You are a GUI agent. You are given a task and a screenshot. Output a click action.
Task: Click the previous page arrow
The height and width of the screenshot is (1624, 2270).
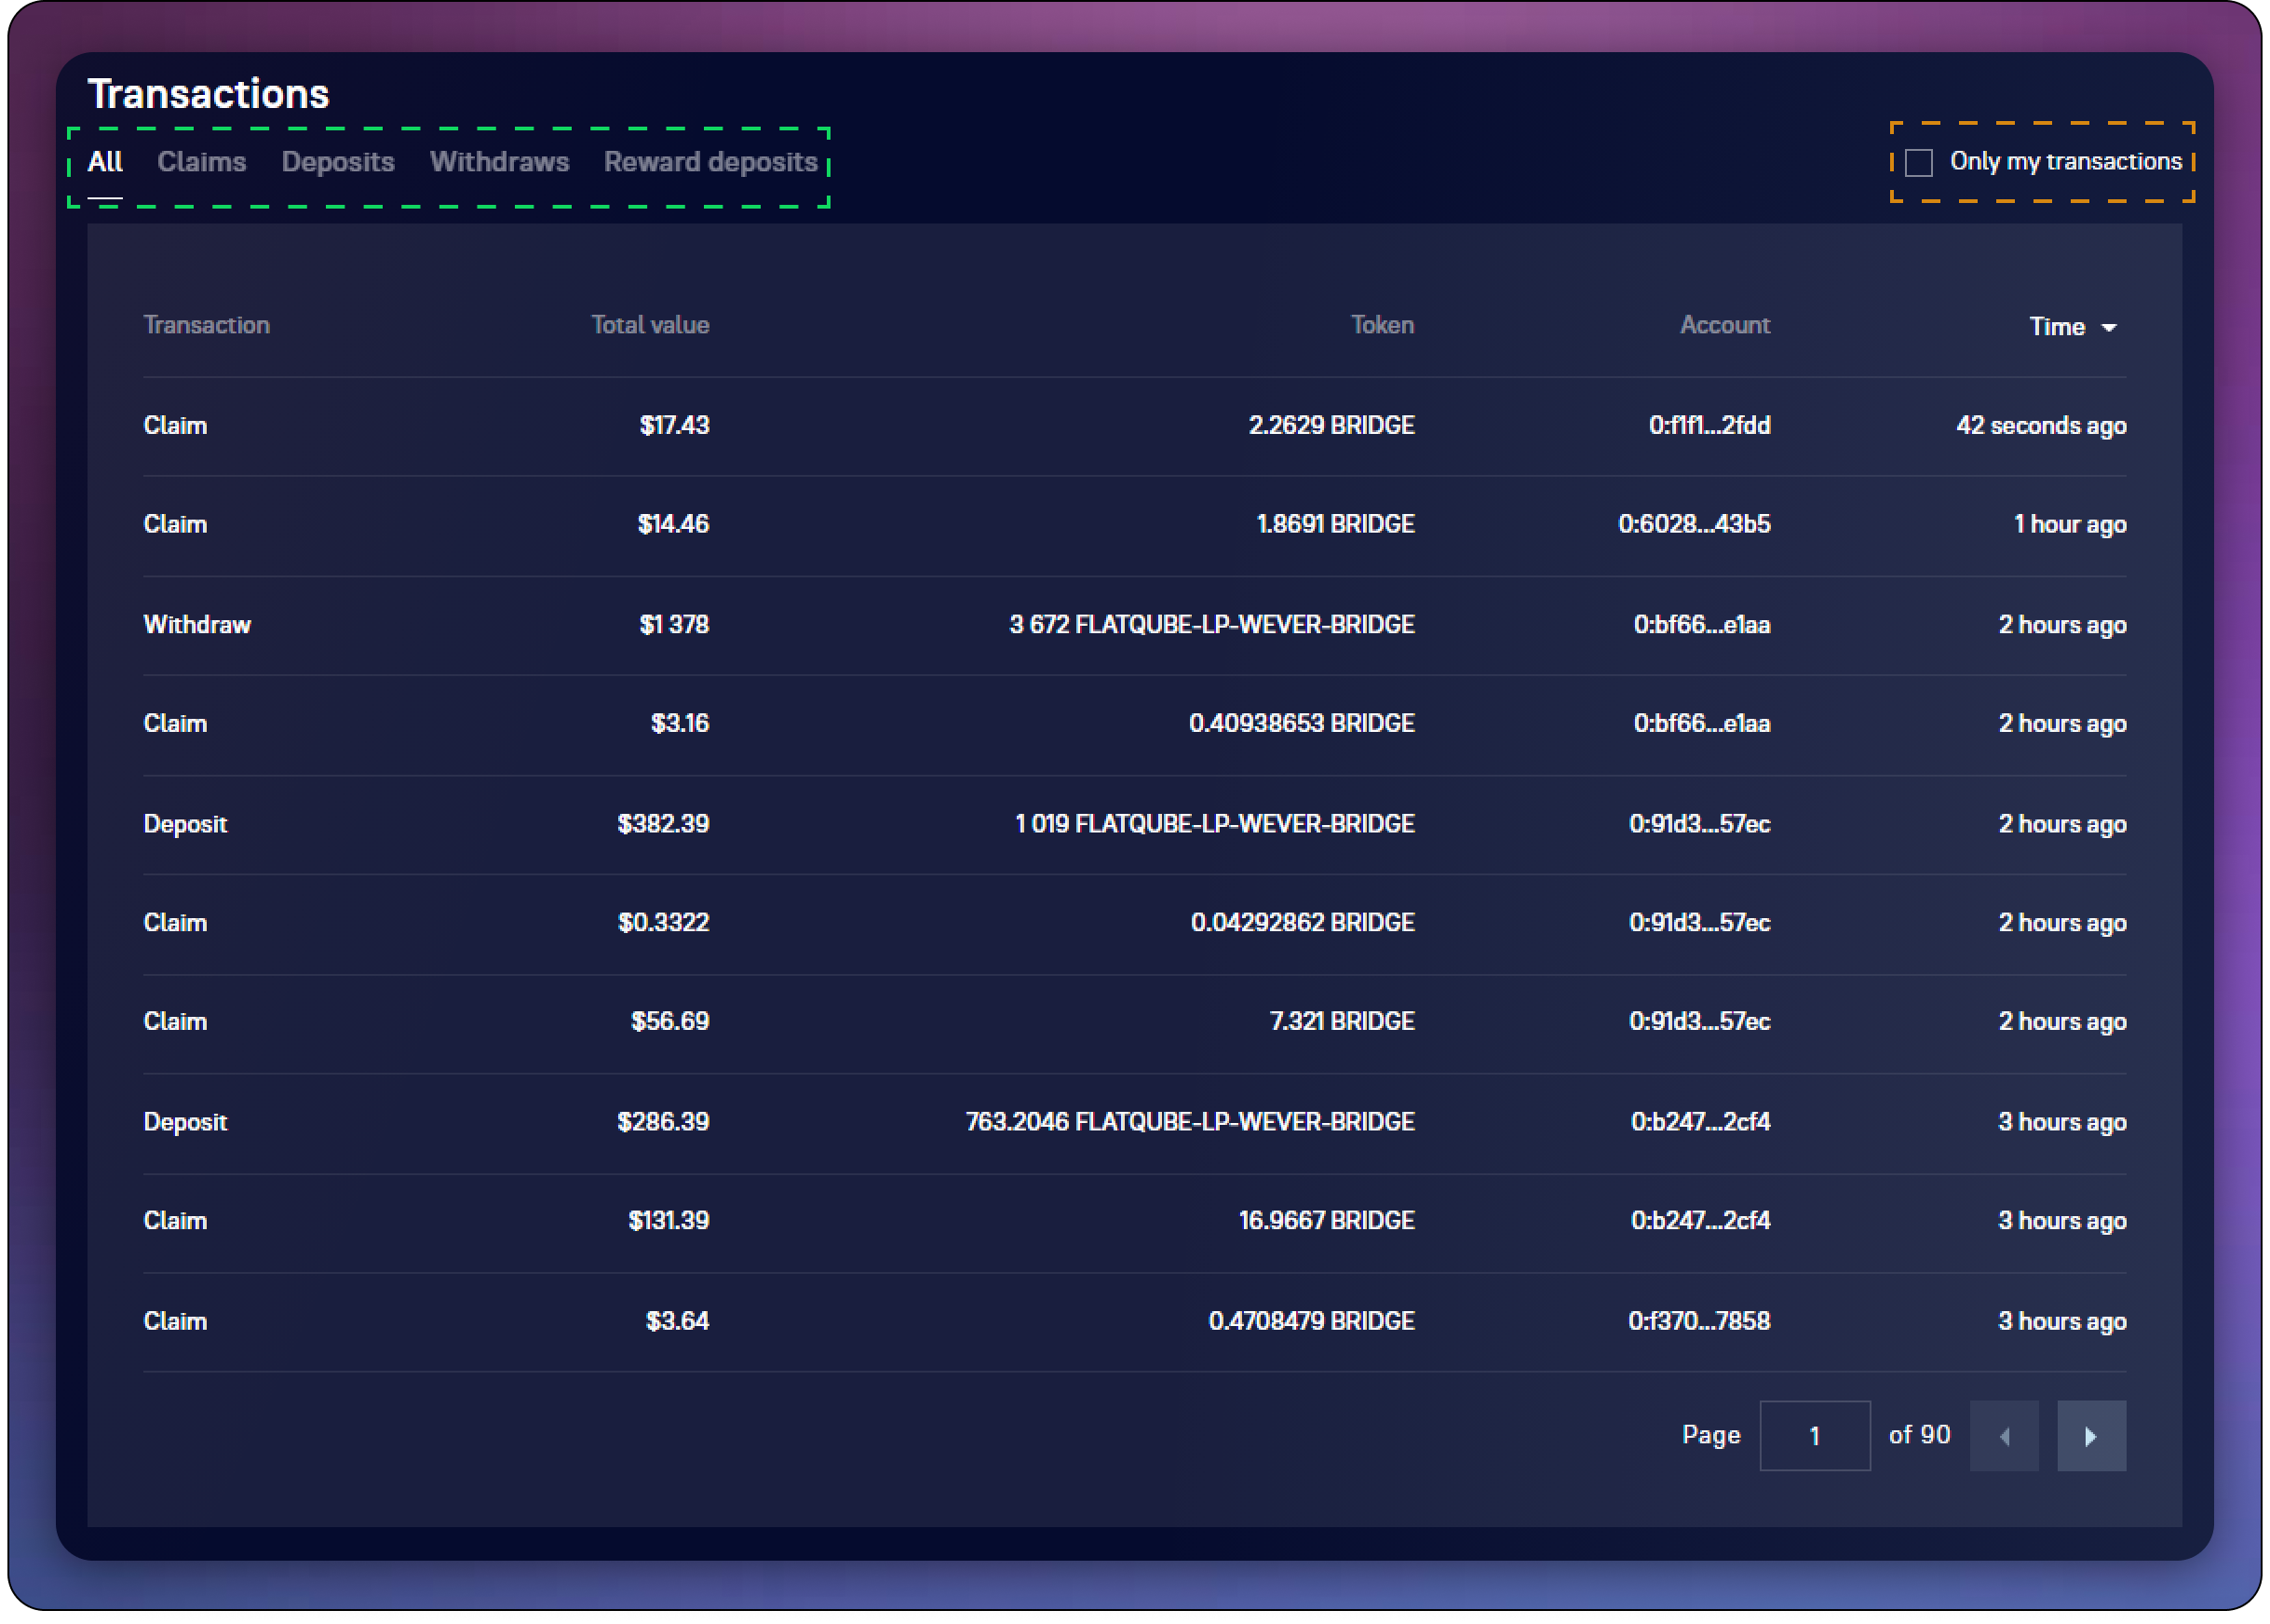tap(2004, 1436)
